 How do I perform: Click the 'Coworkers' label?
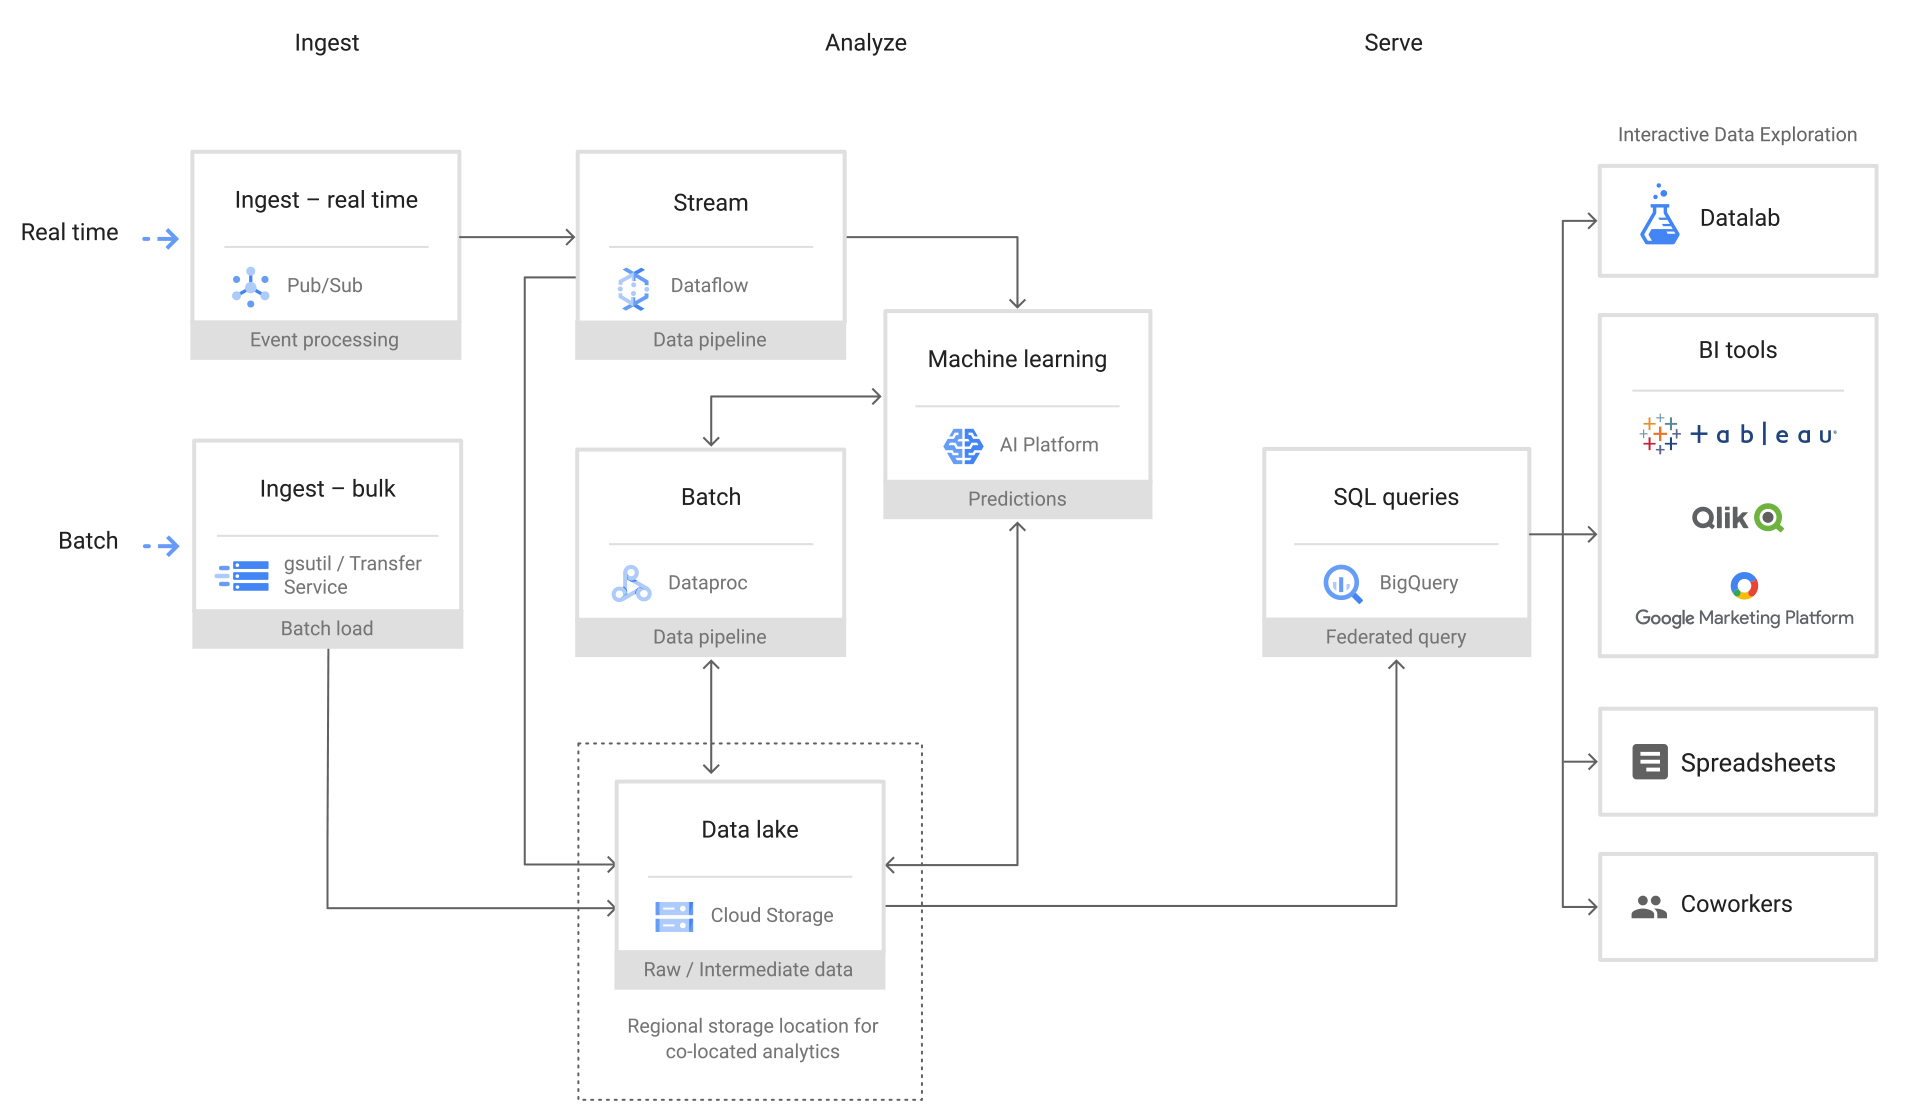click(1736, 904)
